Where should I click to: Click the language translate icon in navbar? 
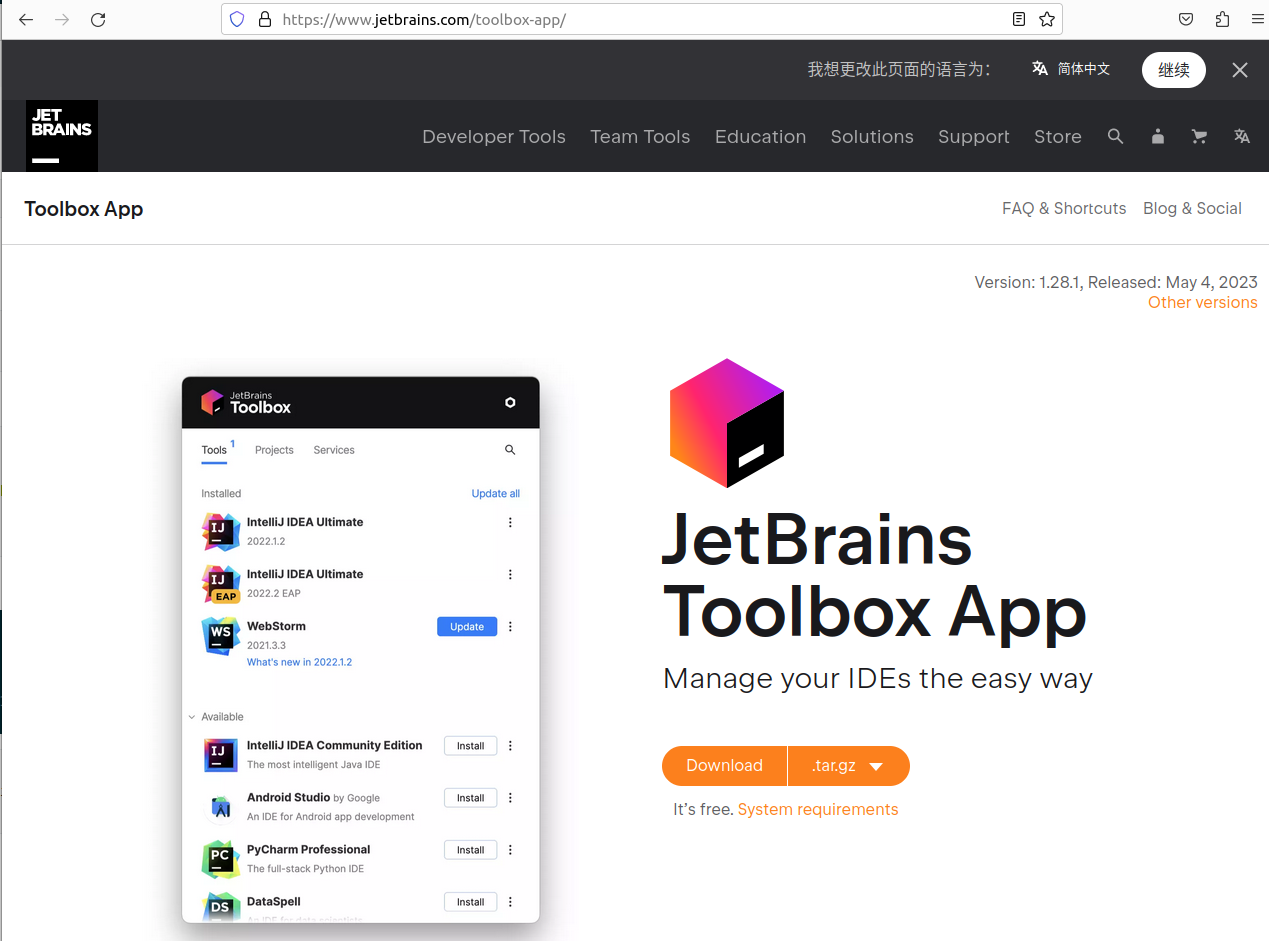[1241, 137]
